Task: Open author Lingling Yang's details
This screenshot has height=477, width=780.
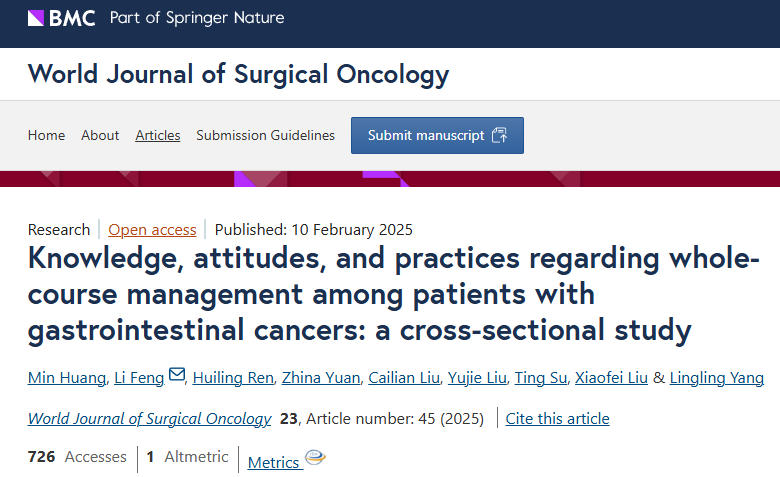Action: (x=716, y=377)
